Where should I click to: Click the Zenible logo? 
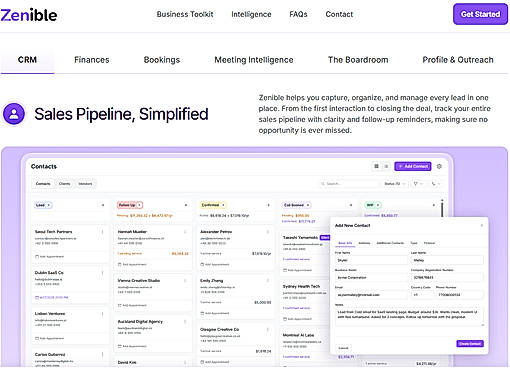click(x=29, y=15)
